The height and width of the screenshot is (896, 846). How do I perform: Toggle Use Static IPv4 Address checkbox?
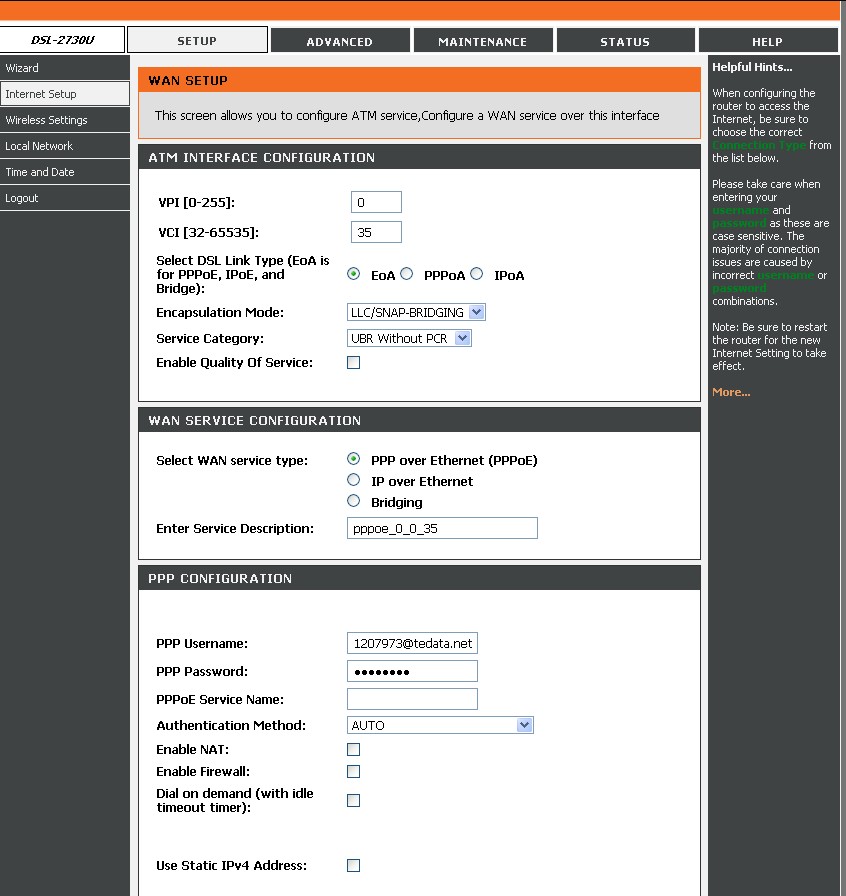tap(353, 865)
